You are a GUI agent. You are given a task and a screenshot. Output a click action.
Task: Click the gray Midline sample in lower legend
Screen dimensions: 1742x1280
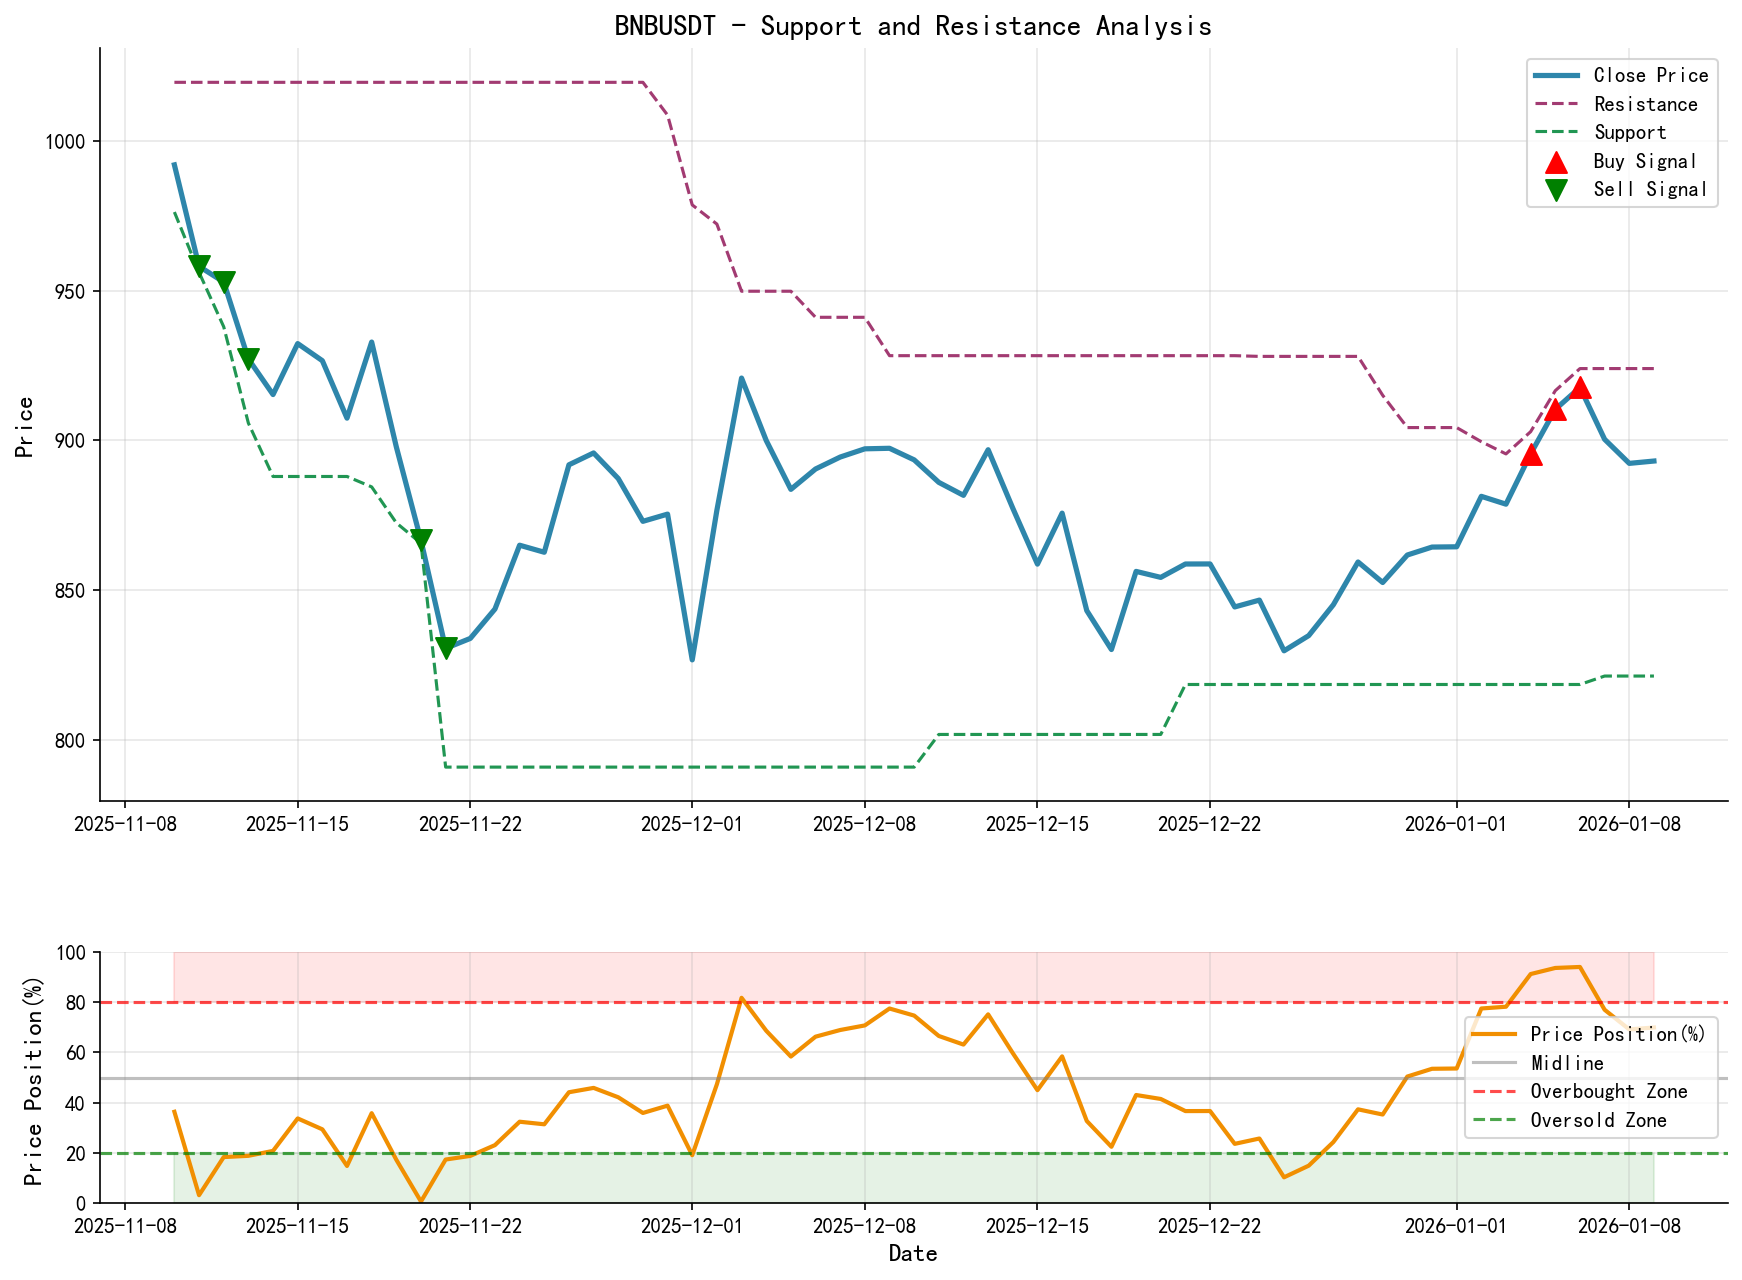(x=1493, y=1062)
